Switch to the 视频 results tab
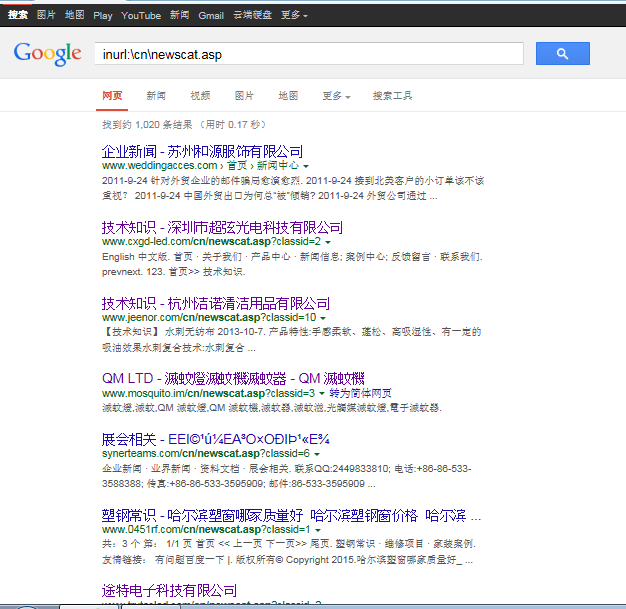 [200, 96]
